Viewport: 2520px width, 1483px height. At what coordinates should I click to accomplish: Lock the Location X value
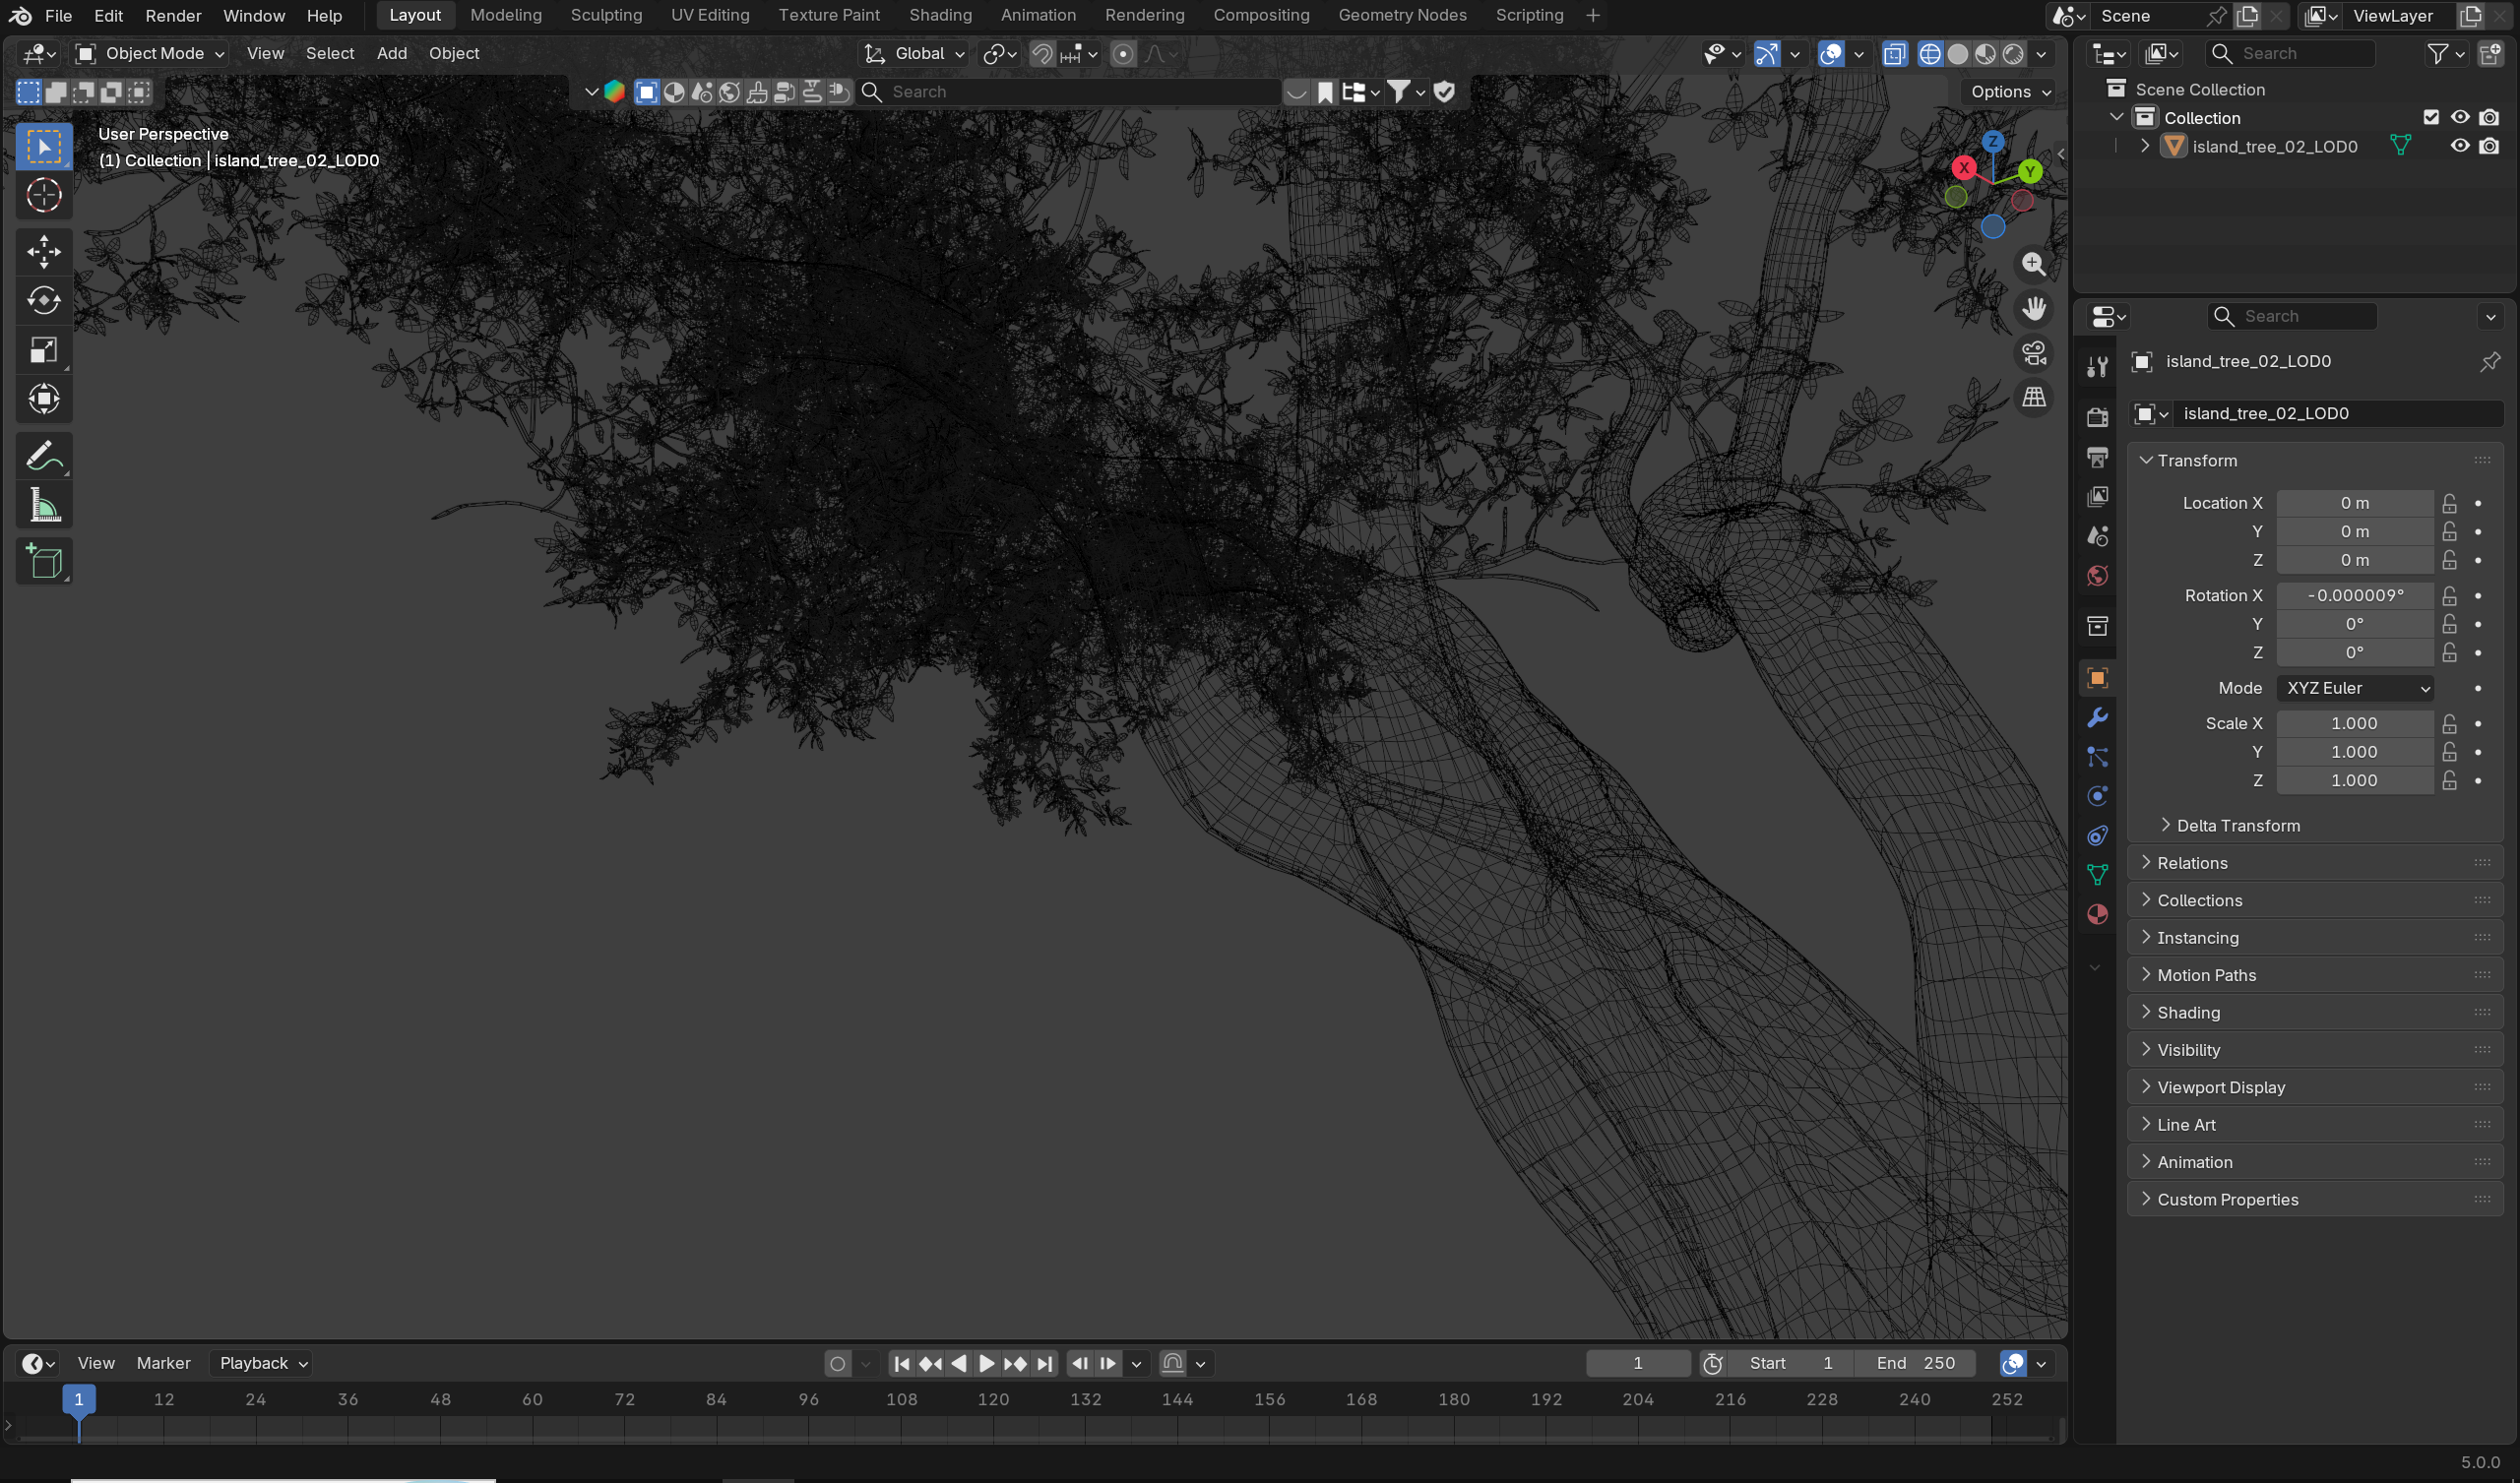pos(2449,503)
